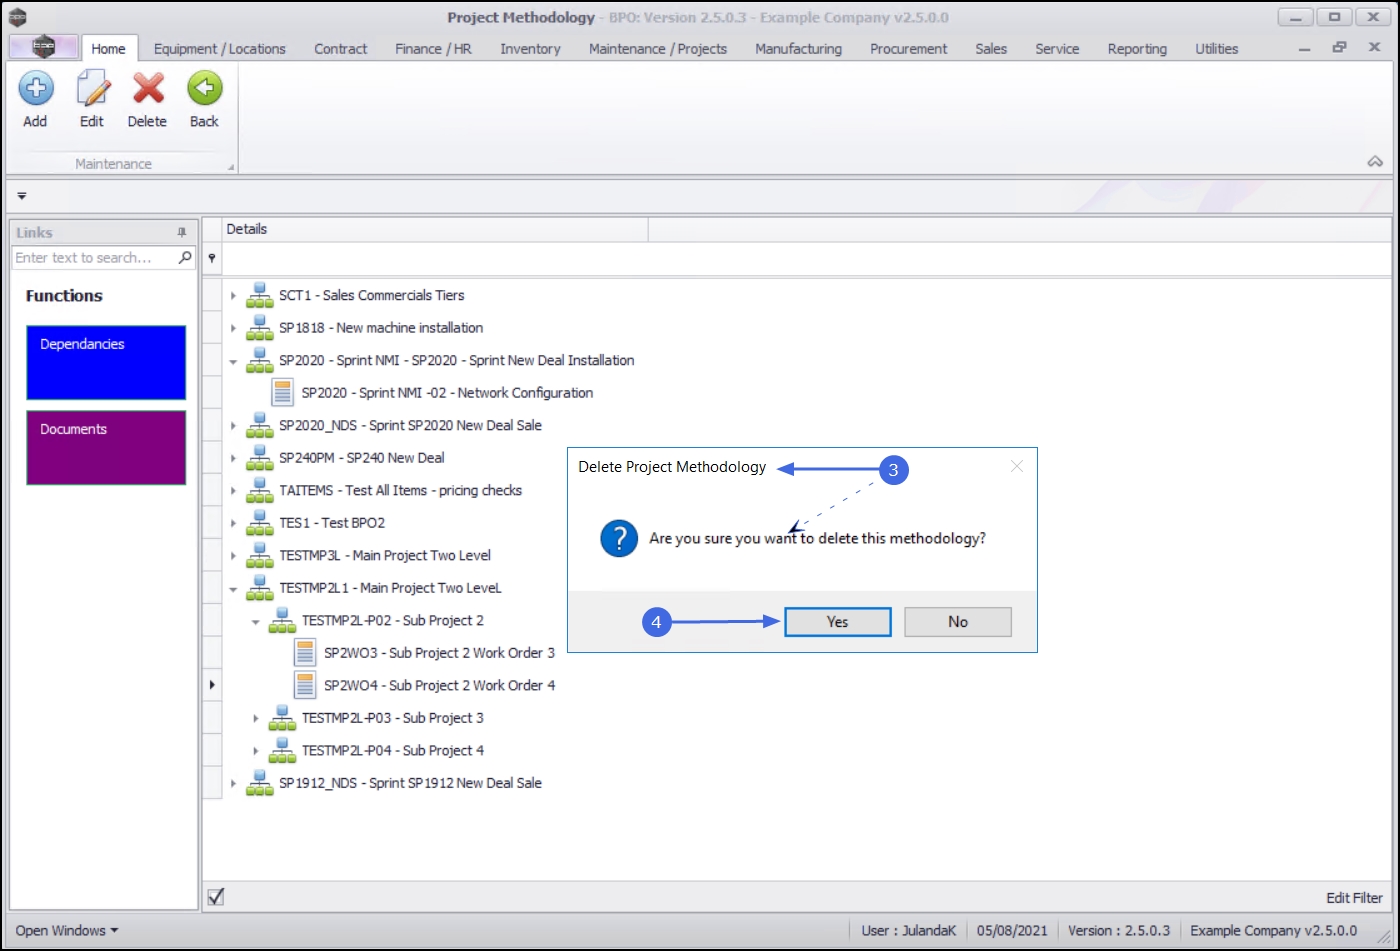
Task: Switch to the Home ribbon tab
Action: (x=109, y=48)
